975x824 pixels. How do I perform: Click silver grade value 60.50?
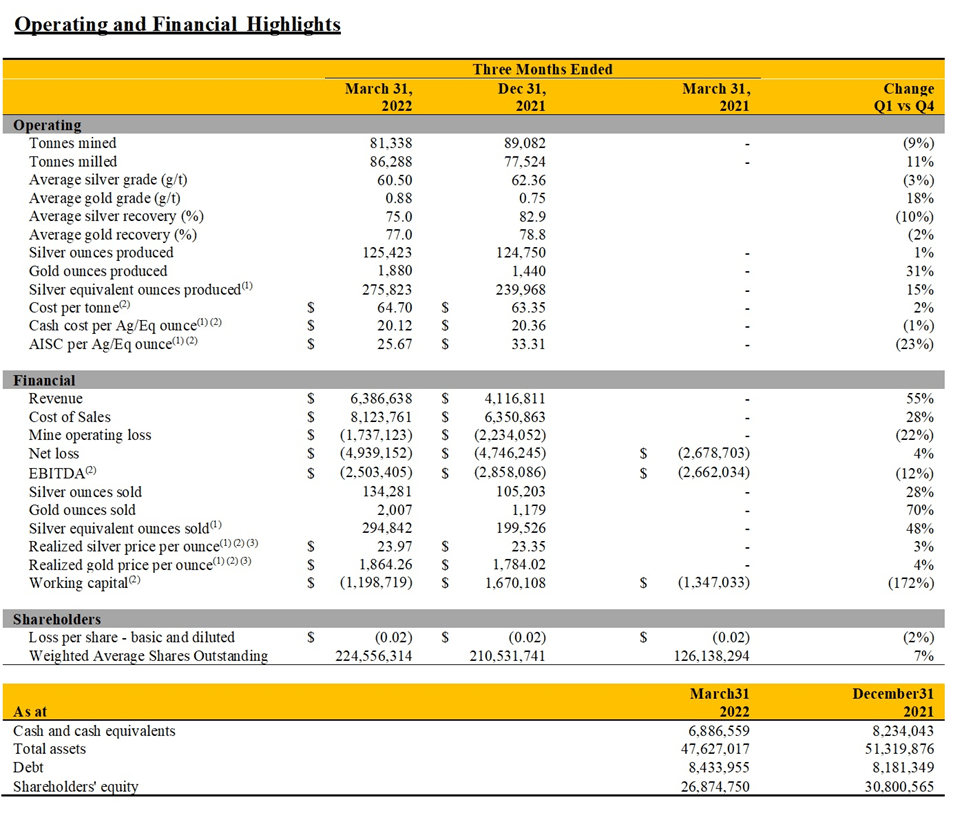tap(394, 180)
